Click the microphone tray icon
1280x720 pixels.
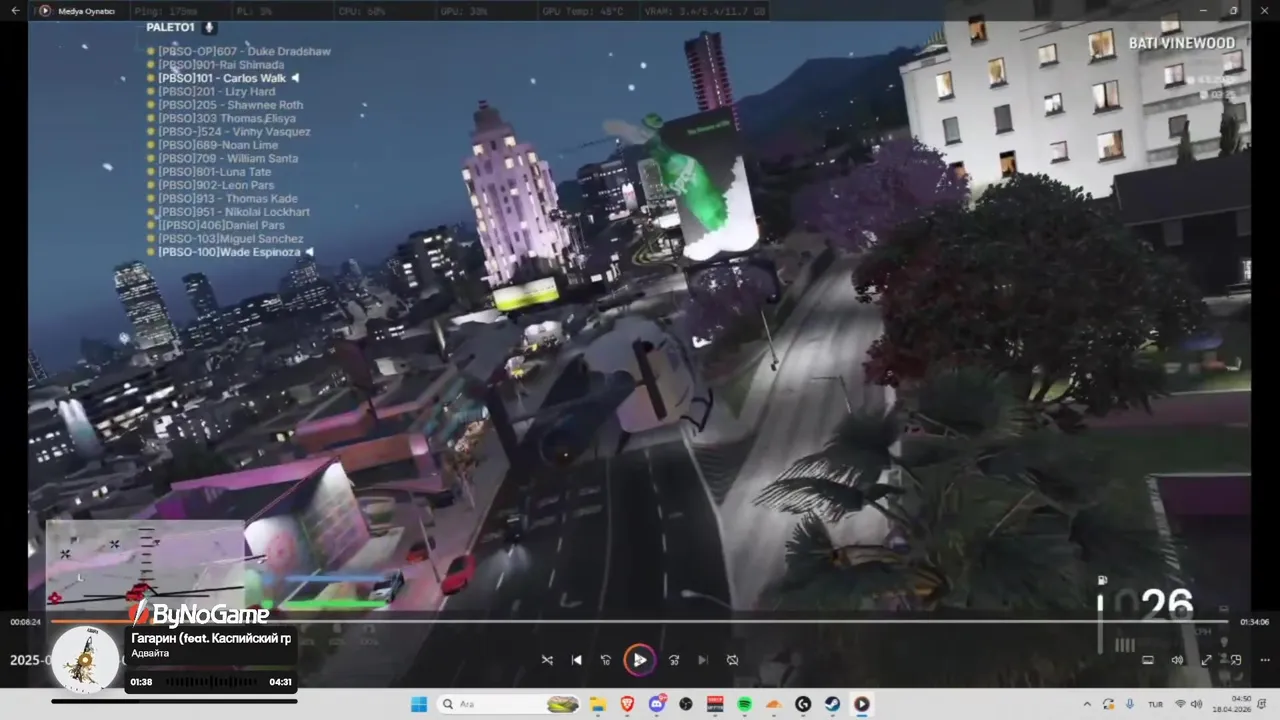pos(1129,704)
